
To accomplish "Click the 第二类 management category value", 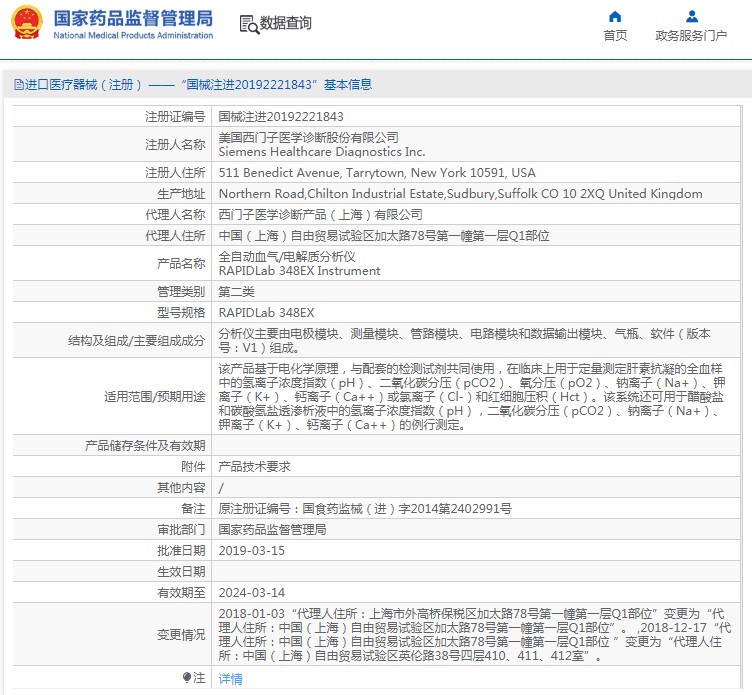I will (x=236, y=292).
